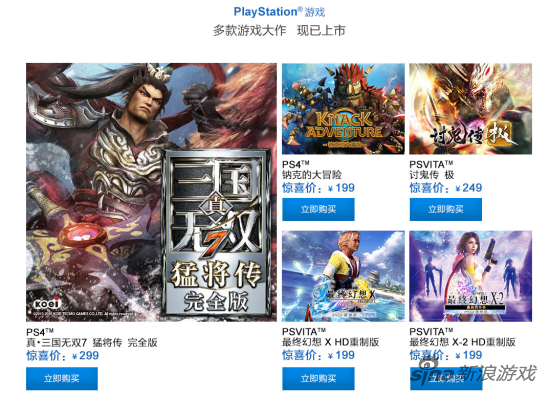This screenshot has height=401, width=550.
Task: Click 立即购买 under 真·三国无双7 猛将传
Action: tap(62, 379)
